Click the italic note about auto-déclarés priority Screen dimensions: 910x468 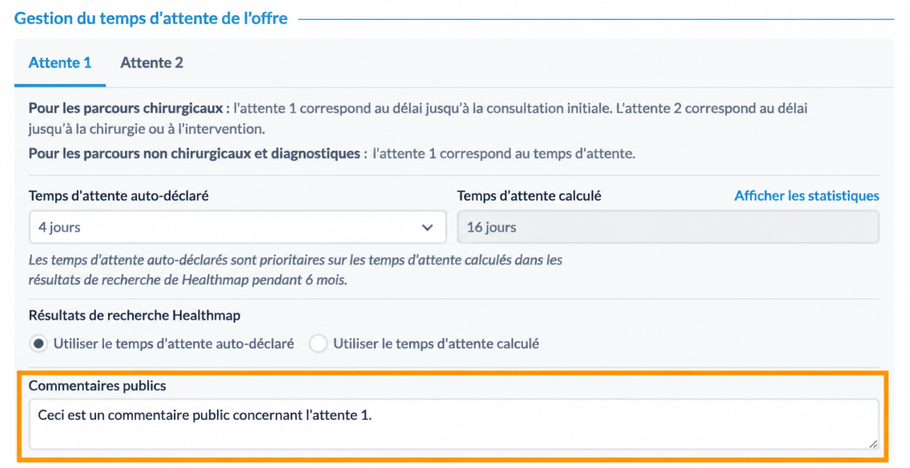coord(295,269)
